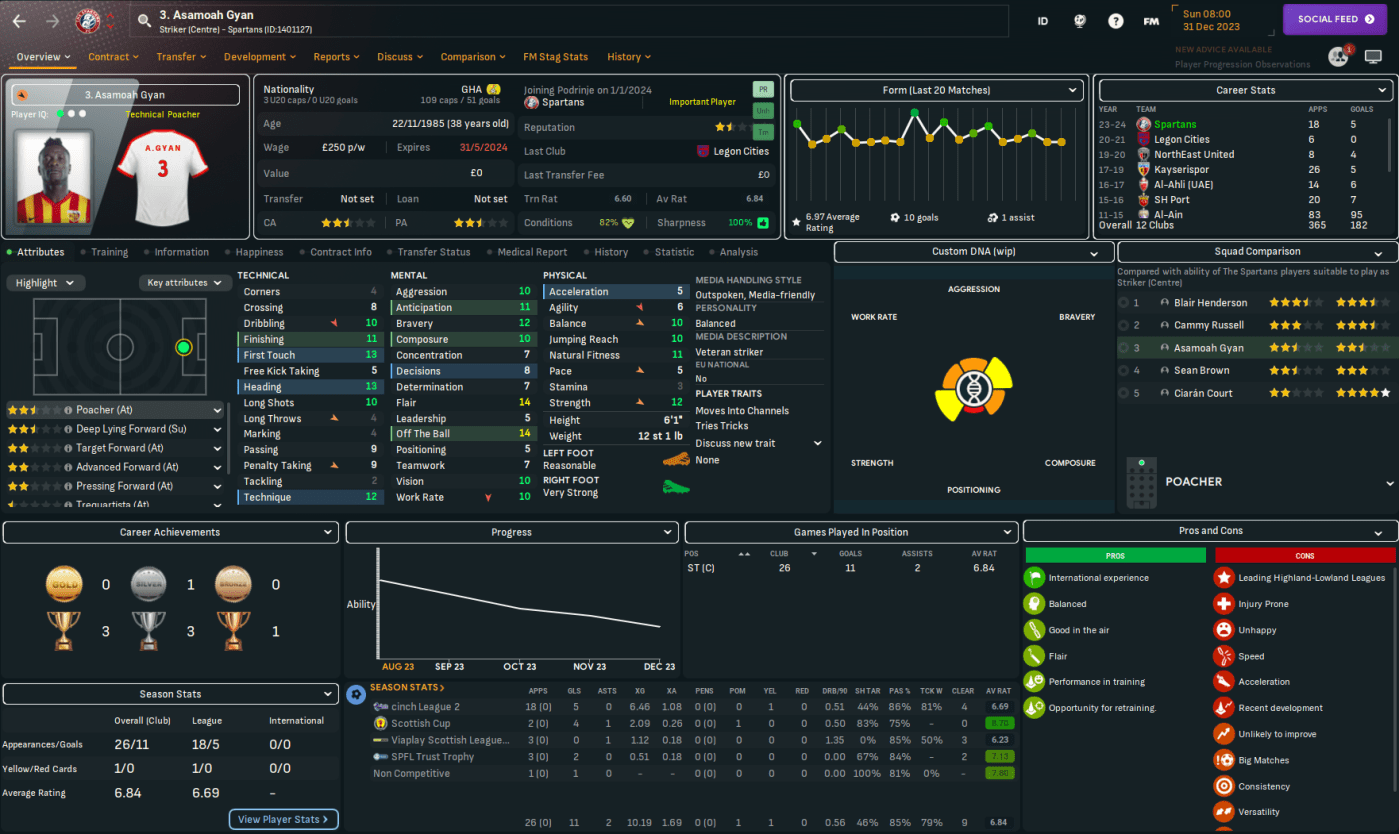The width and height of the screenshot is (1399, 834).
Task: Open the Contract menu
Action: click(114, 57)
